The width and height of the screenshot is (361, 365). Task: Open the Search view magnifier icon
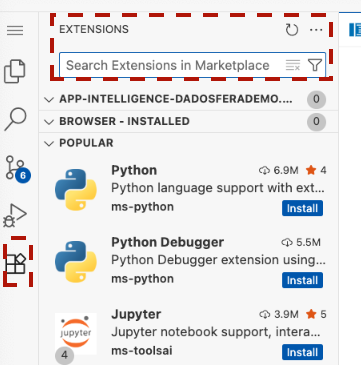15,119
